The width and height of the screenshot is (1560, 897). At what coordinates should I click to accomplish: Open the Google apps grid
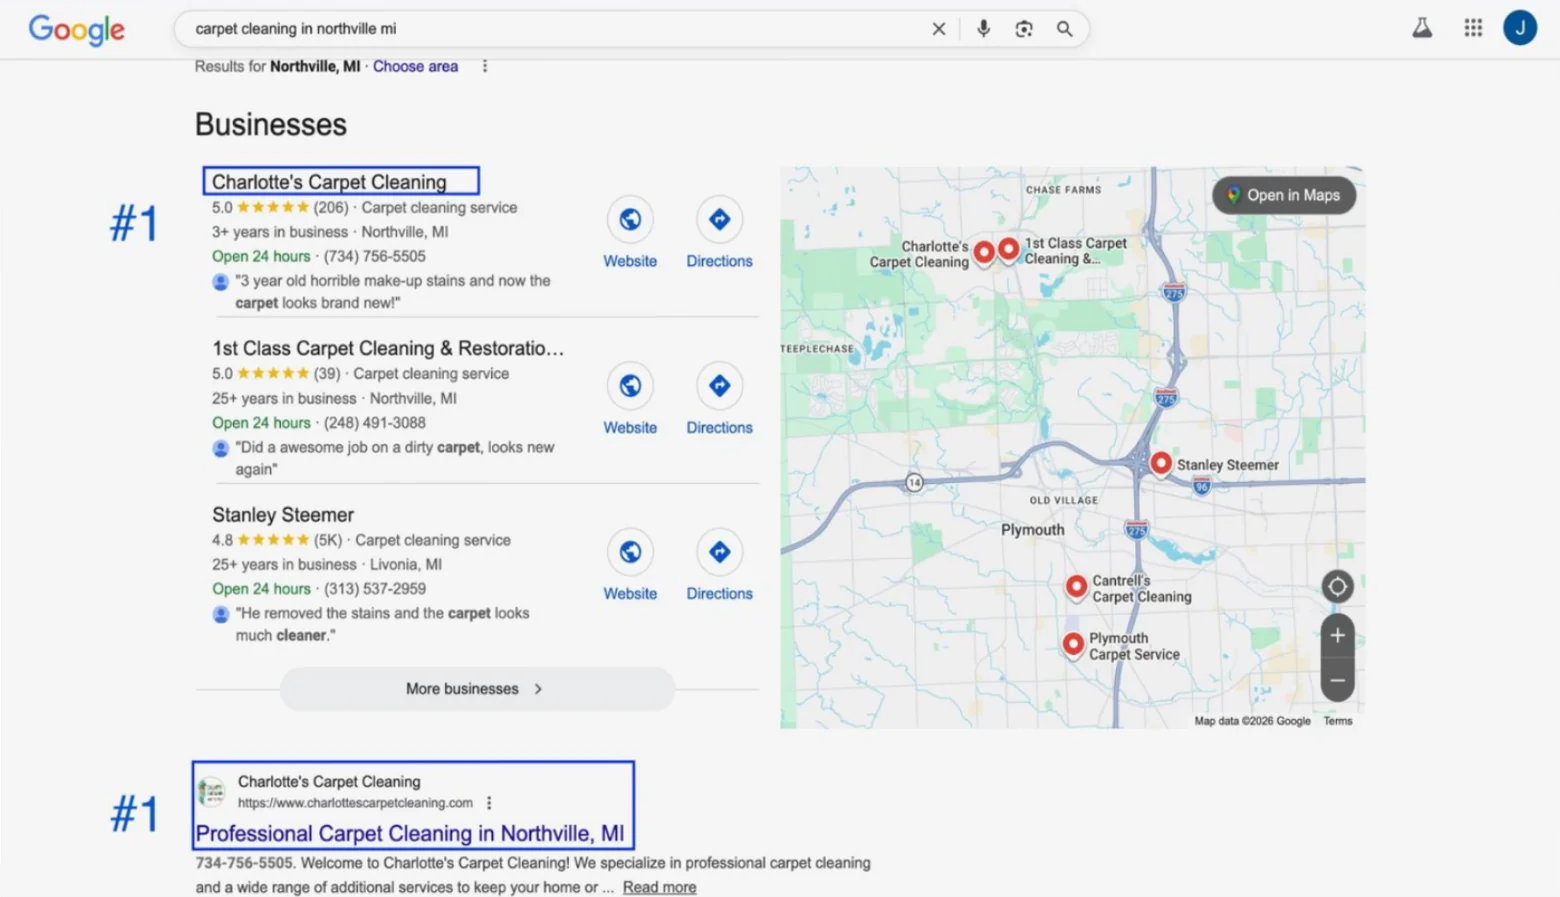[x=1472, y=28]
